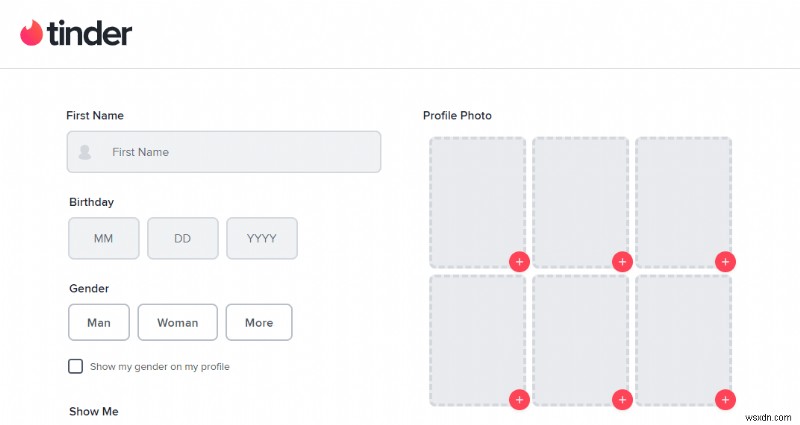Click the MM birthday month field
Image resolution: width=800 pixels, height=425 pixels.
[x=104, y=239]
